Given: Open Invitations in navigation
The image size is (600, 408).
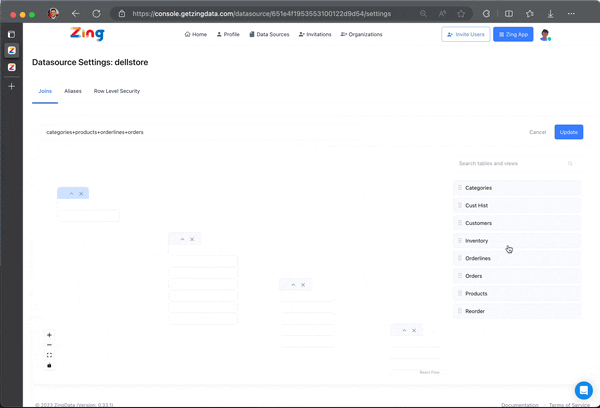Looking at the screenshot, I should pyautogui.click(x=315, y=34).
